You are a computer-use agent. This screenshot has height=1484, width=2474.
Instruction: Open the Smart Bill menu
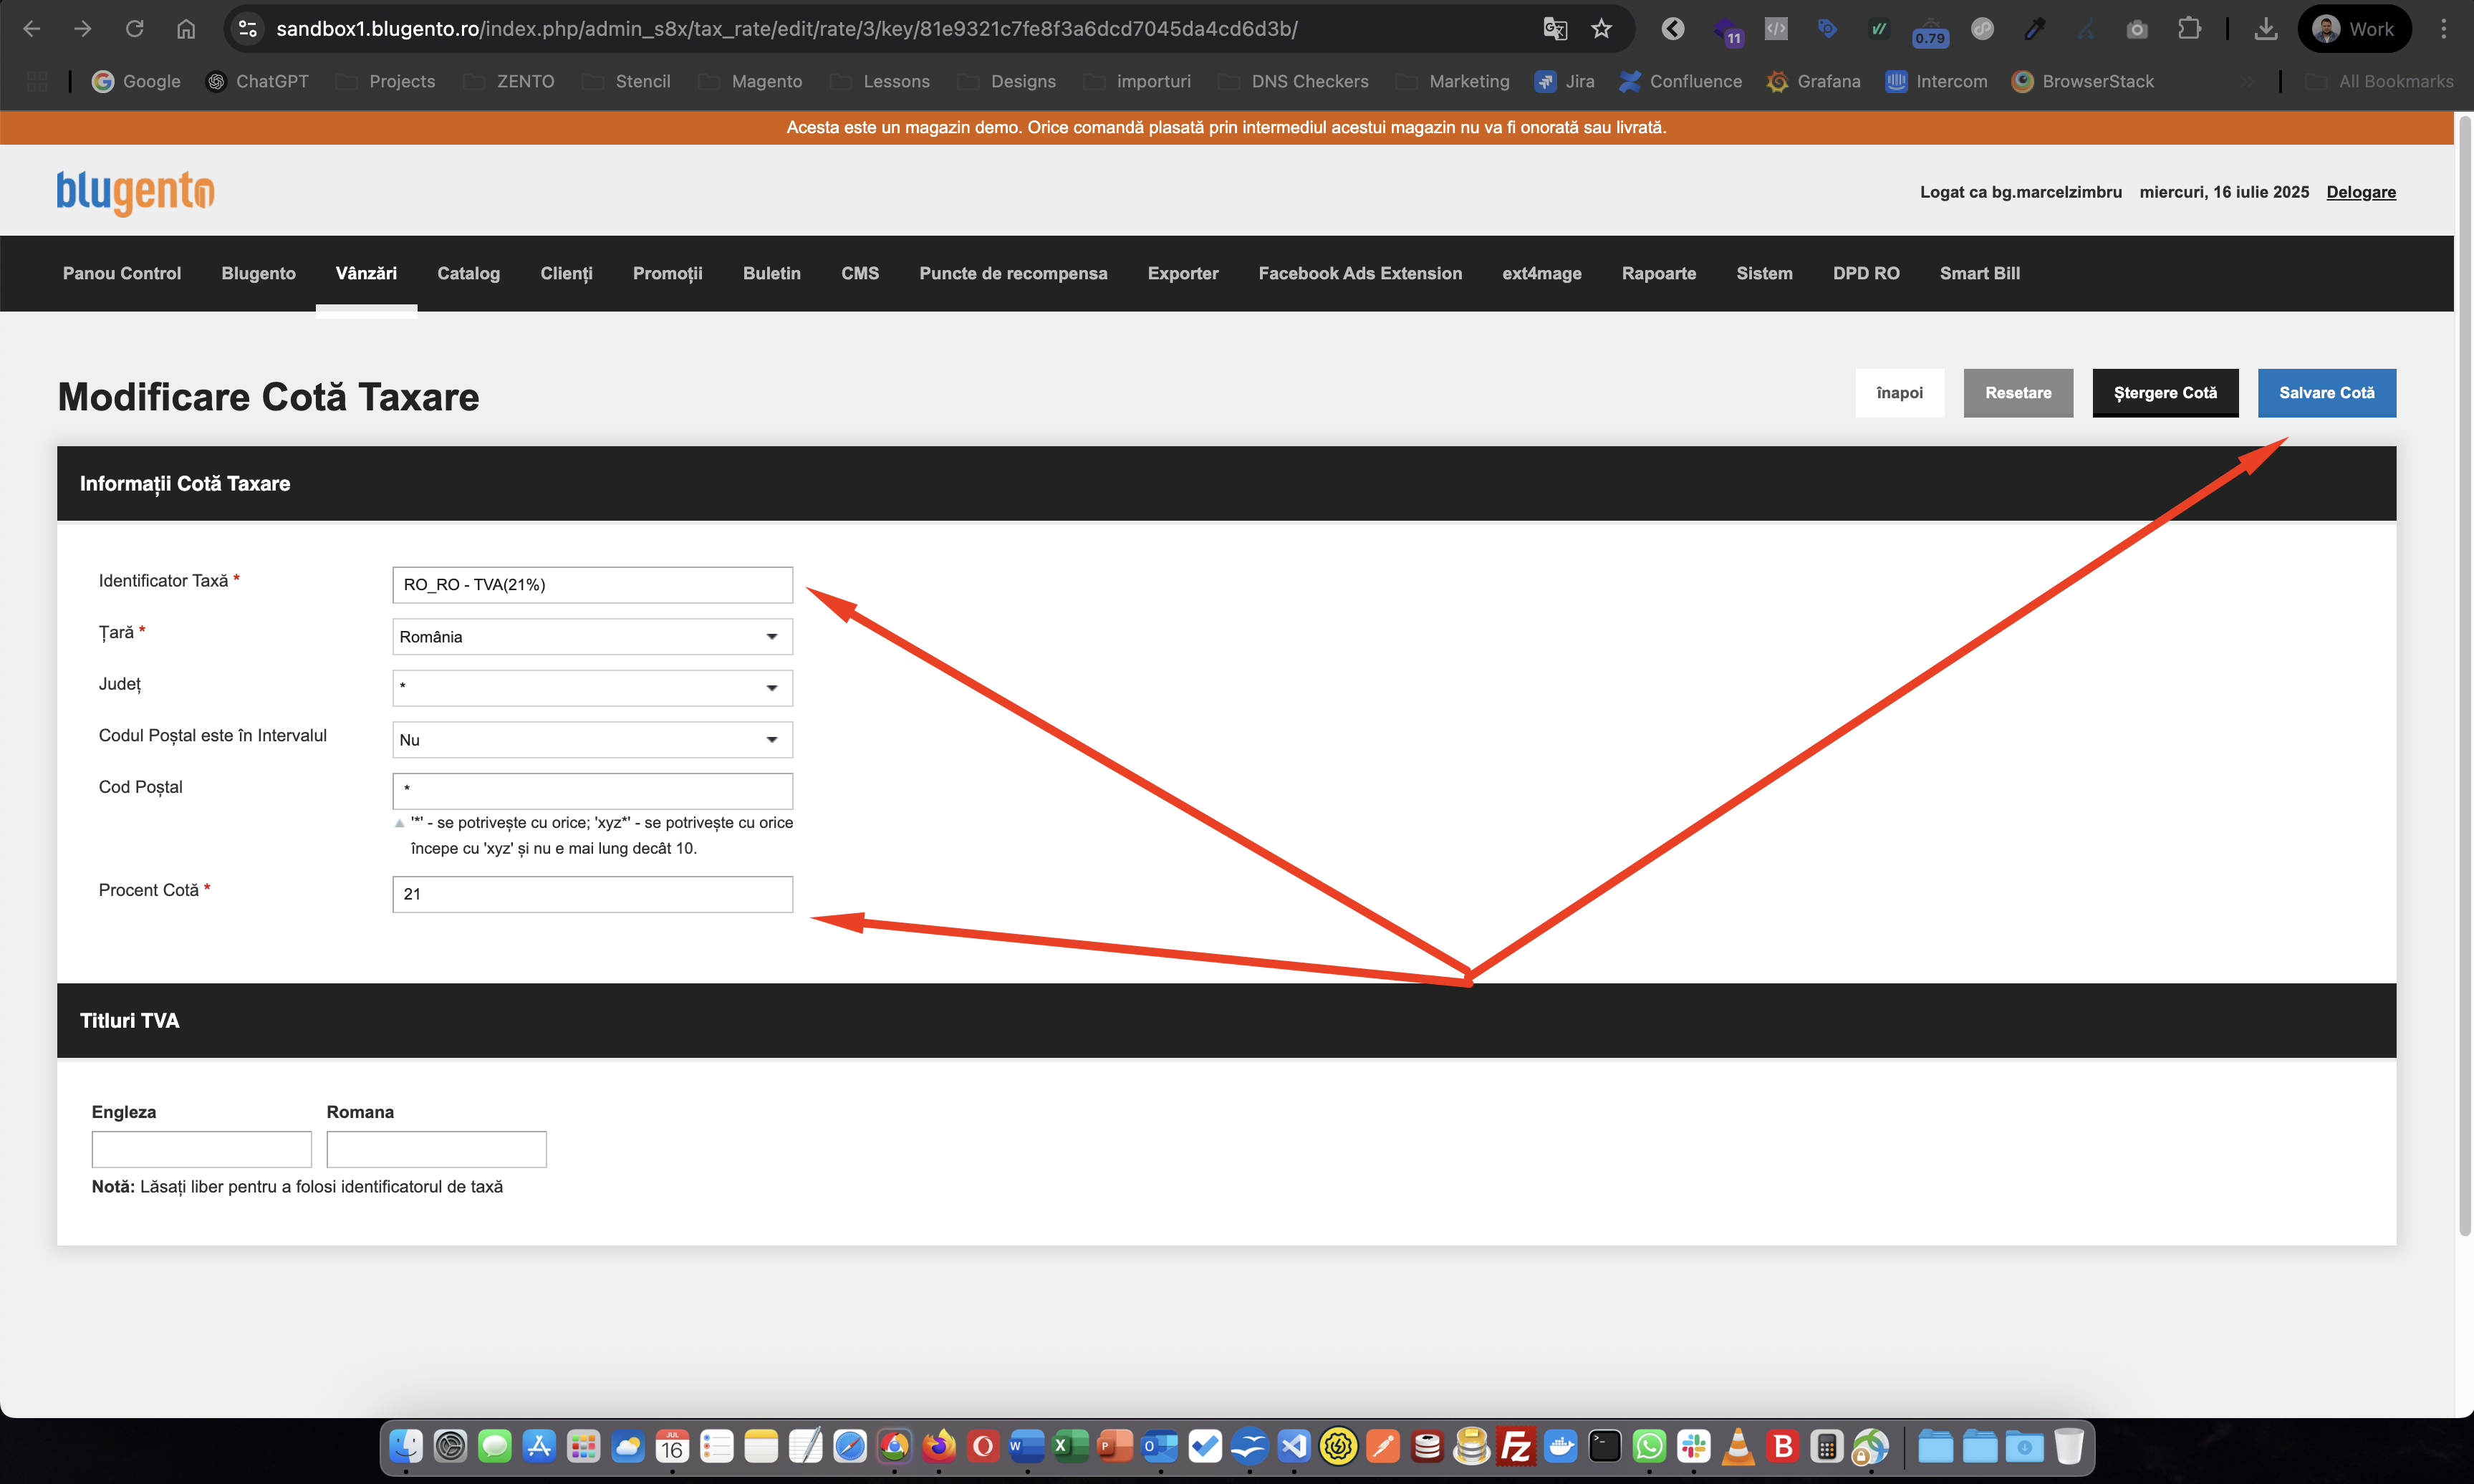[1979, 273]
